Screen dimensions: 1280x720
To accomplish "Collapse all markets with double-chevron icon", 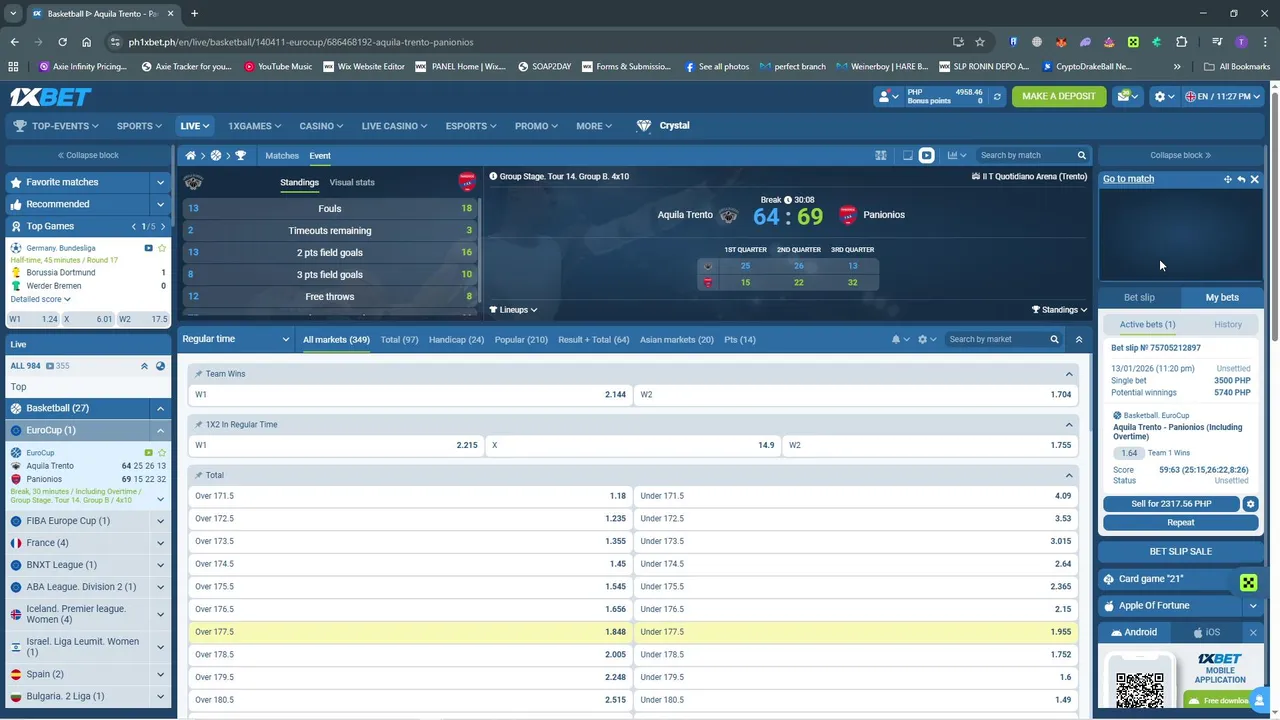I will pos(1079,339).
